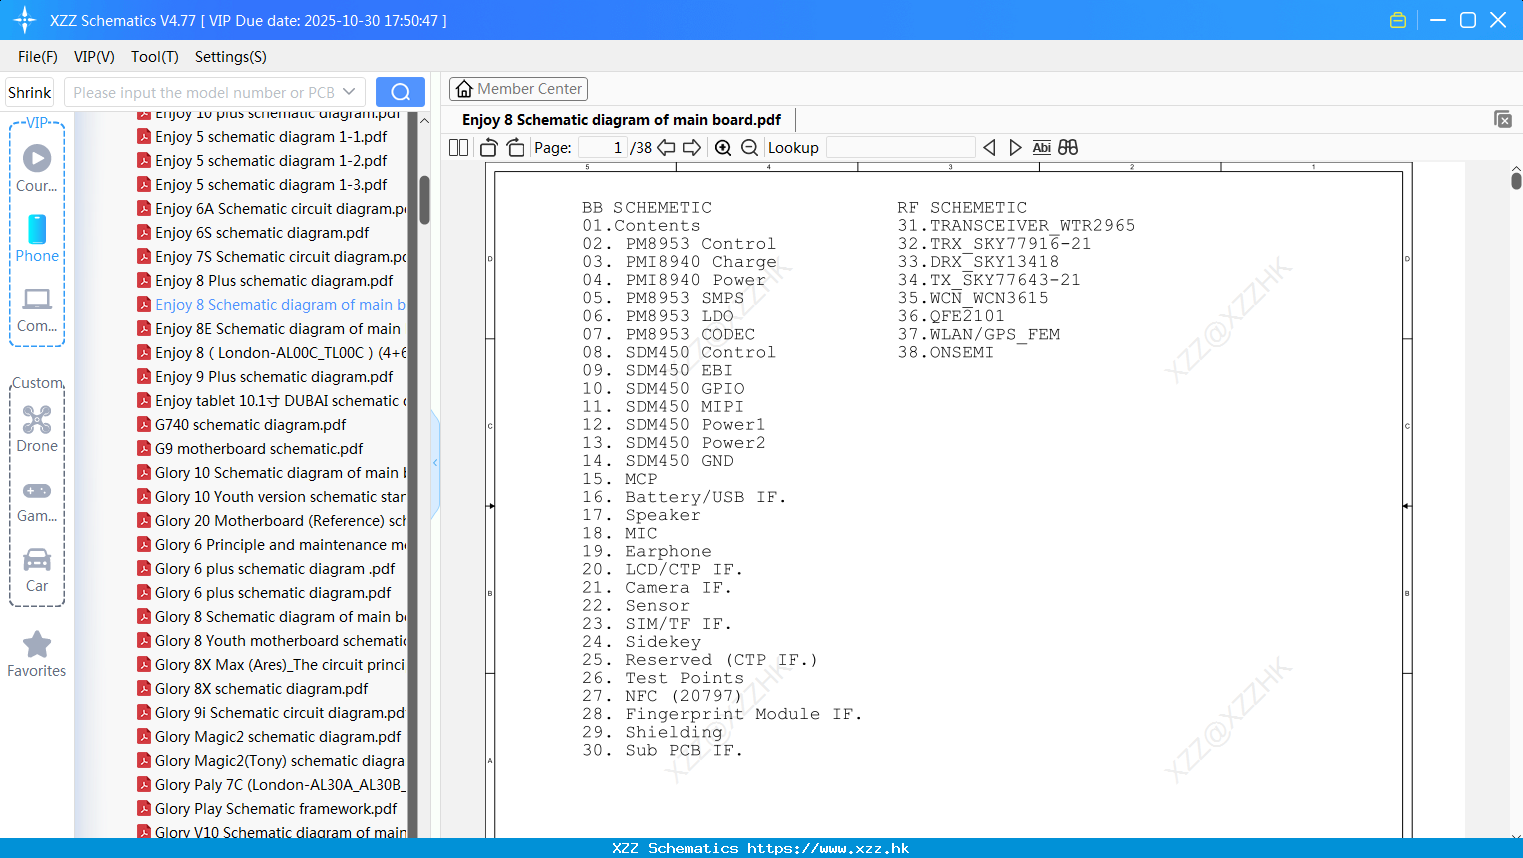Open the Drone category
This screenshot has width=1523, height=858.
[37, 429]
